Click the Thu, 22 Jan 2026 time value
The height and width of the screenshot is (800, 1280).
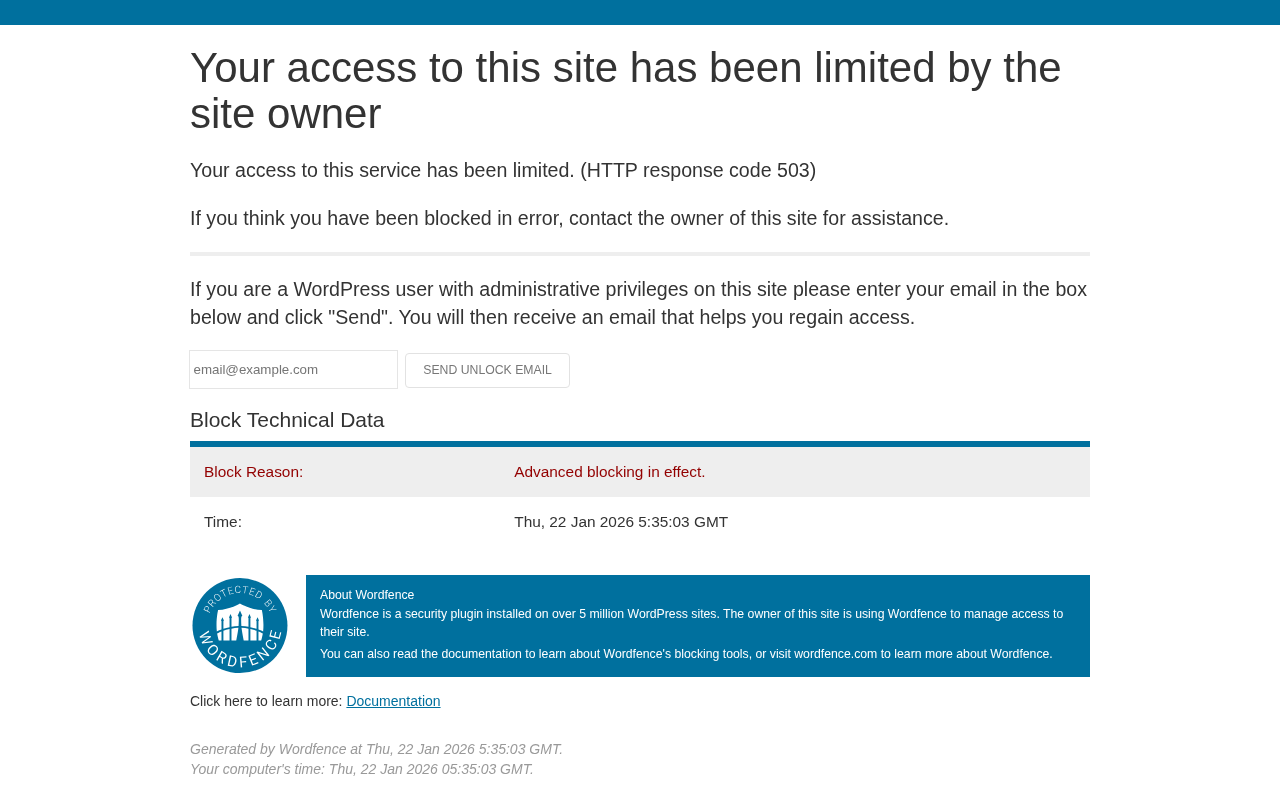point(621,522)
